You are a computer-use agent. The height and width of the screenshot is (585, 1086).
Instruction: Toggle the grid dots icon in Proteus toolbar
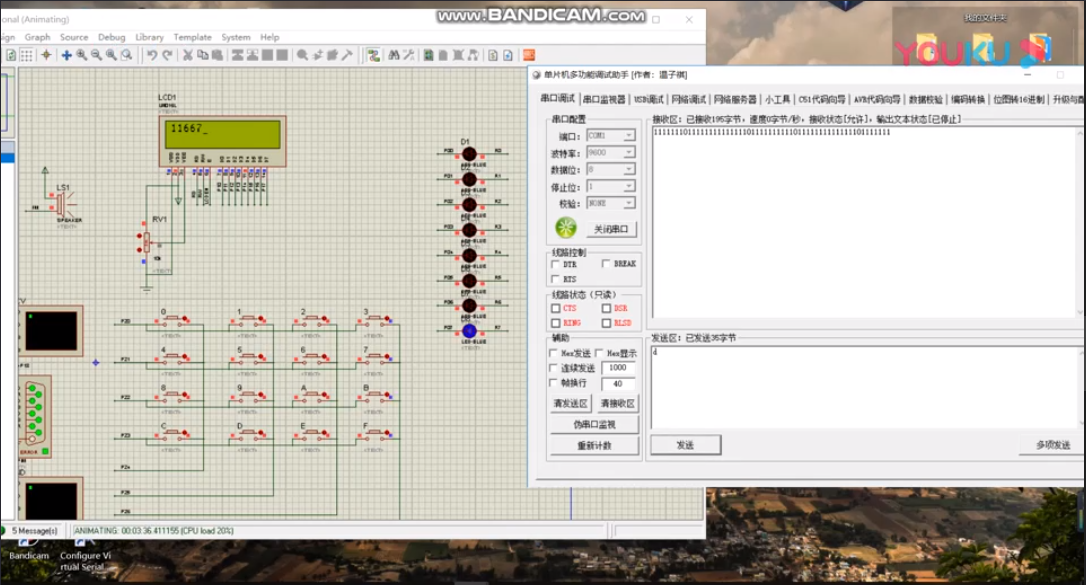pos(26,55)
